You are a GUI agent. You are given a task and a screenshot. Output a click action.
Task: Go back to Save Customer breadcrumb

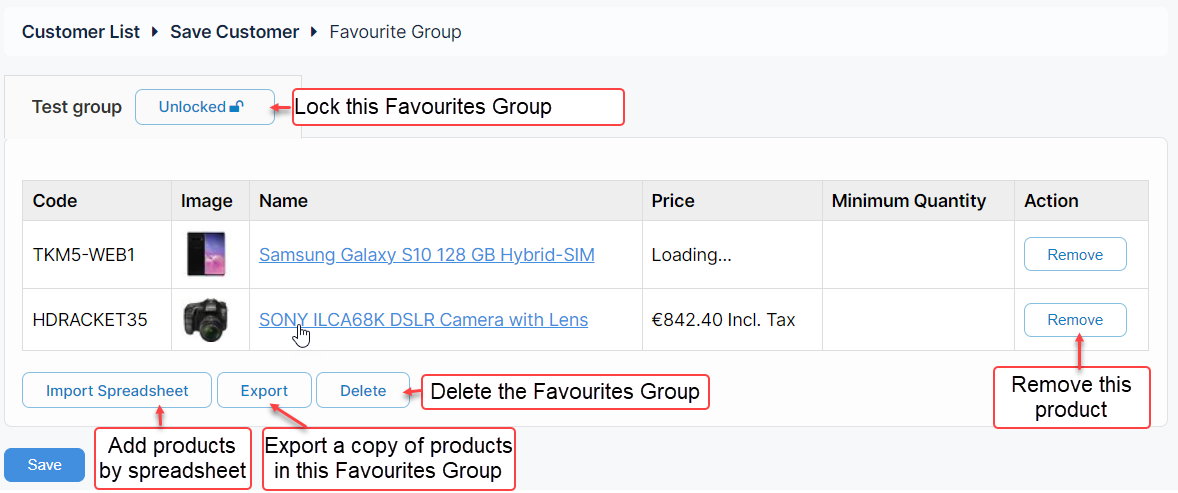(234, 32)
